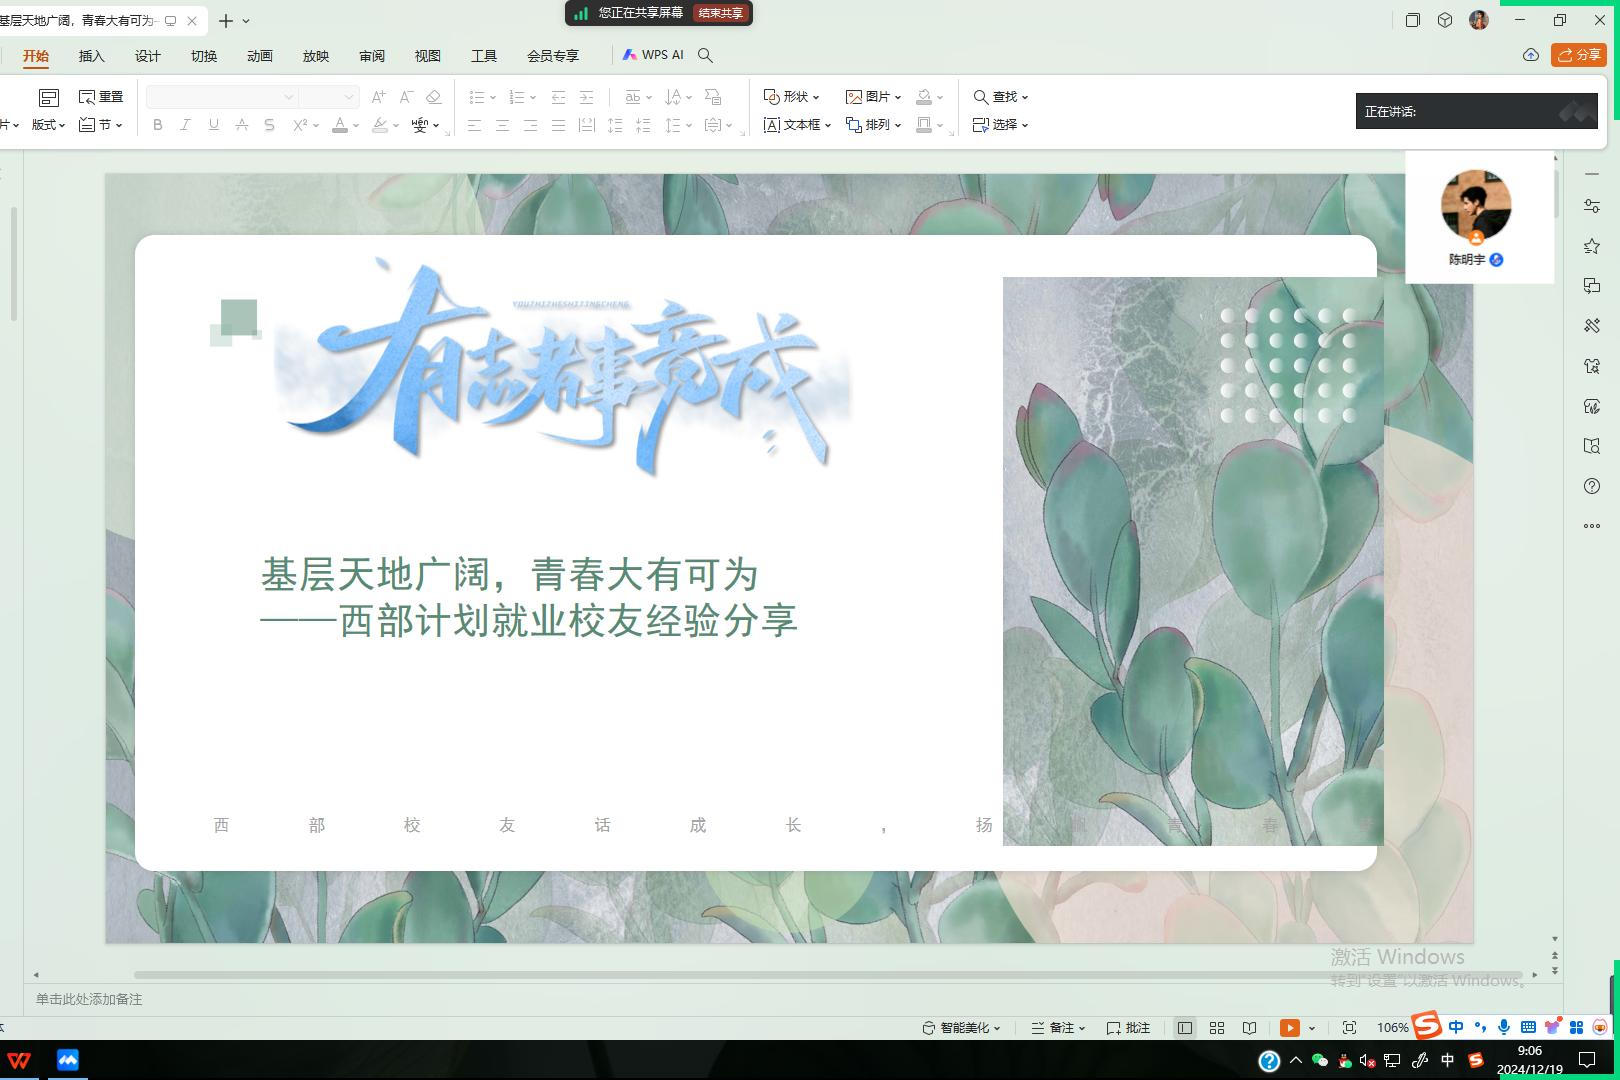Click the search magnifier icon beside WPS AI
The width and height of the screenshot is (1620, 1080).
click(x=705, y=55)
